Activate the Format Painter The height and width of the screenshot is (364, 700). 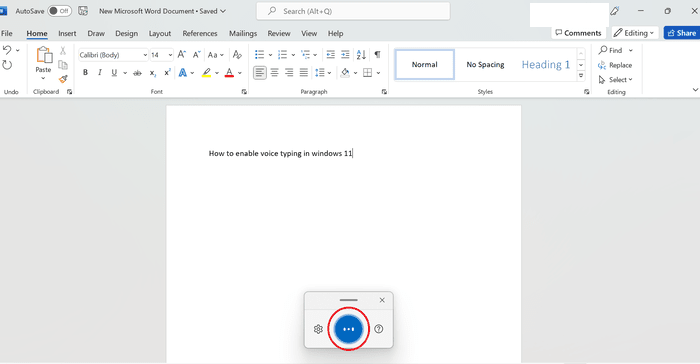(x=63, y=79)
